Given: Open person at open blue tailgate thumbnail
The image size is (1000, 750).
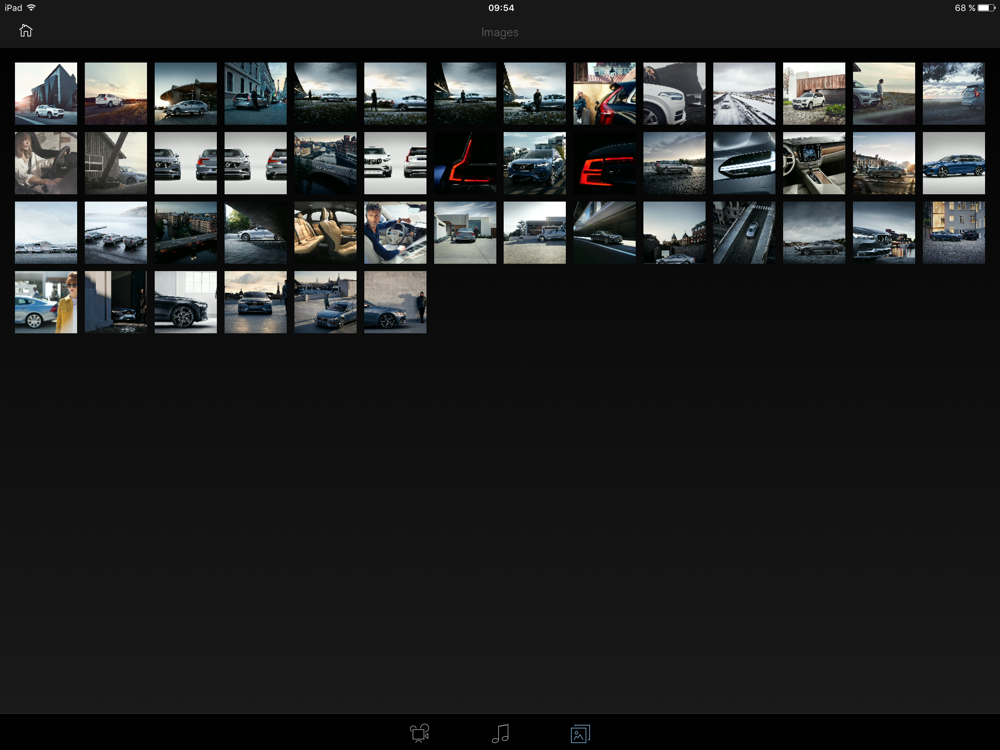Looking at the screenshot, I should coord(605,93).
